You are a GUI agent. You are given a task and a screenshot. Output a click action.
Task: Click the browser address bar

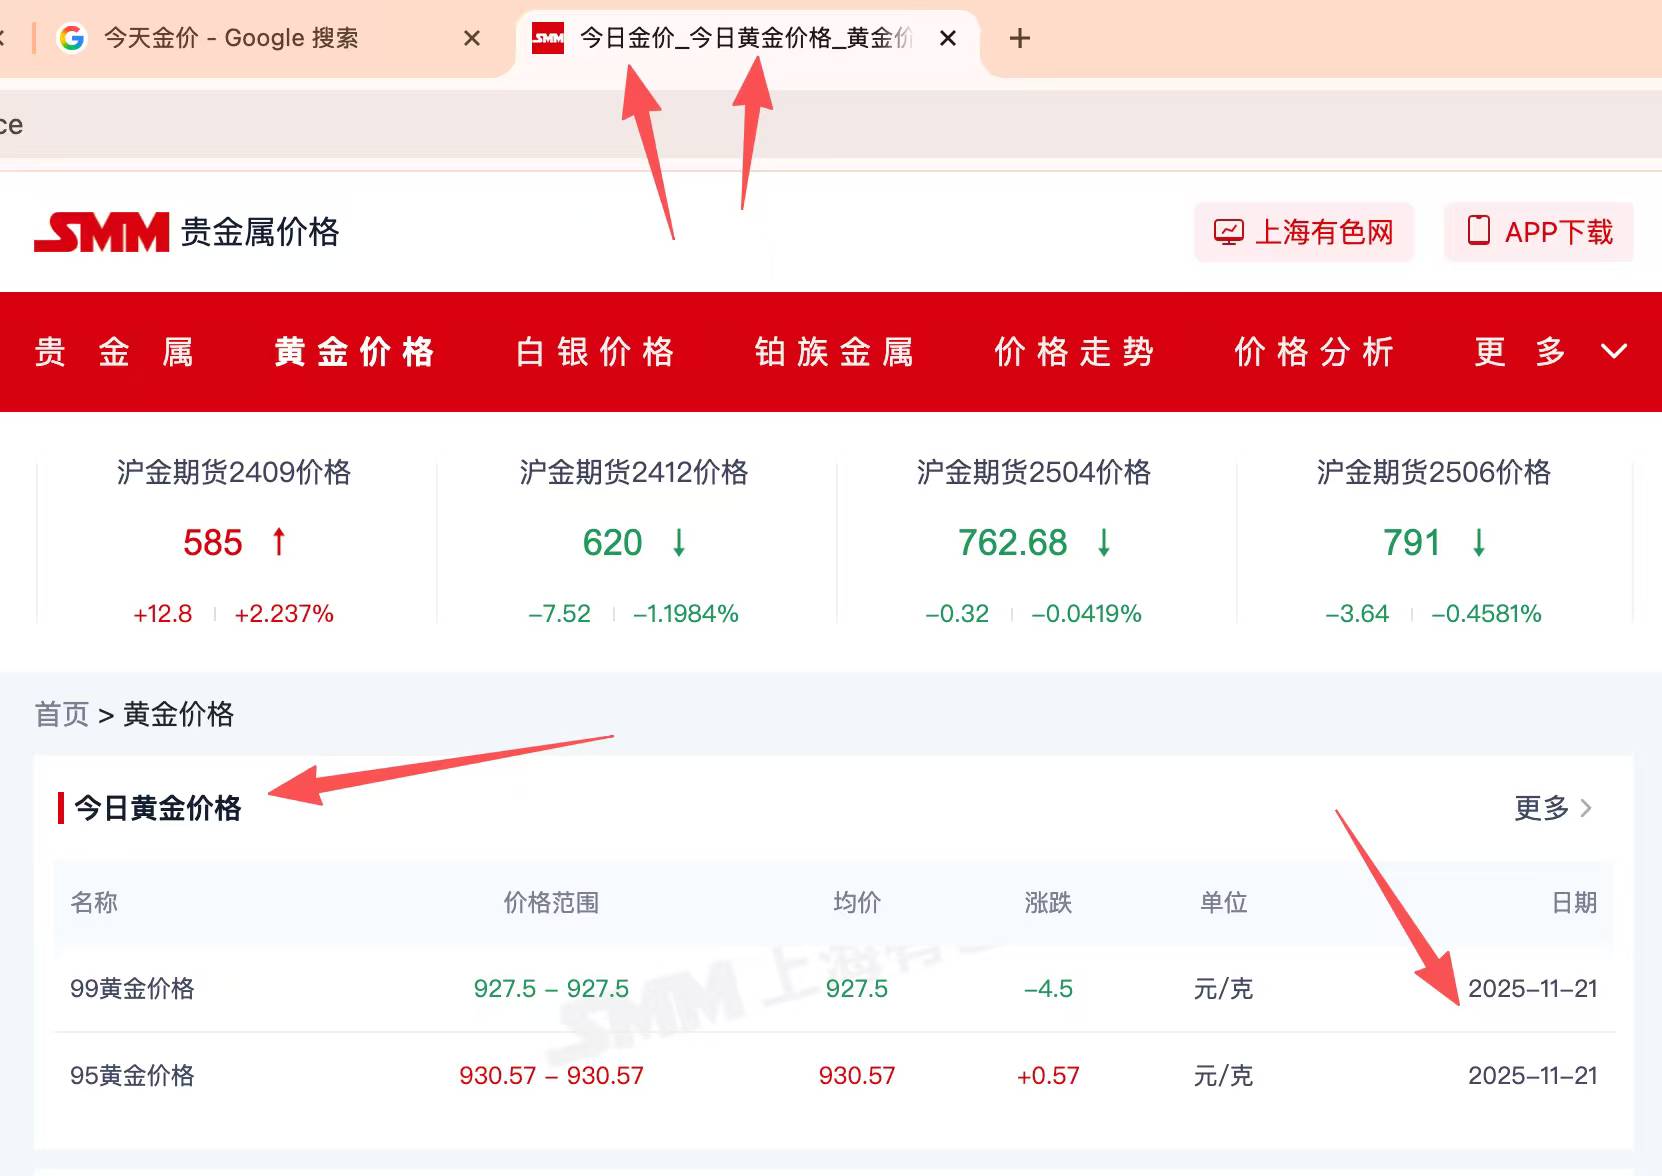[831, 125]
